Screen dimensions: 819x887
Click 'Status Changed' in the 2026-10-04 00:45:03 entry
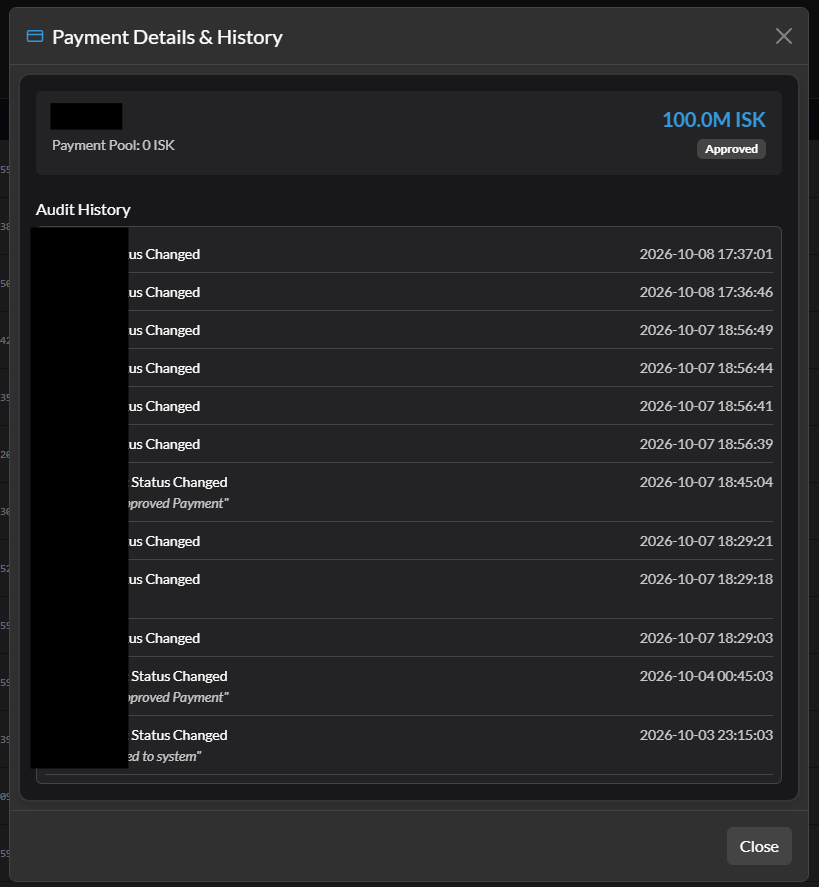coord(179,676)
